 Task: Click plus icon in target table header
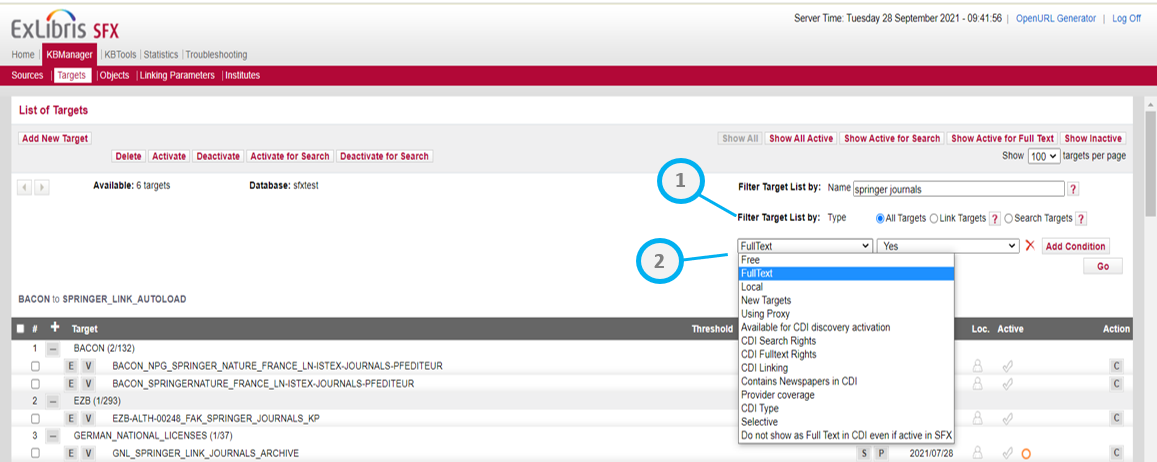click(55, 328)
